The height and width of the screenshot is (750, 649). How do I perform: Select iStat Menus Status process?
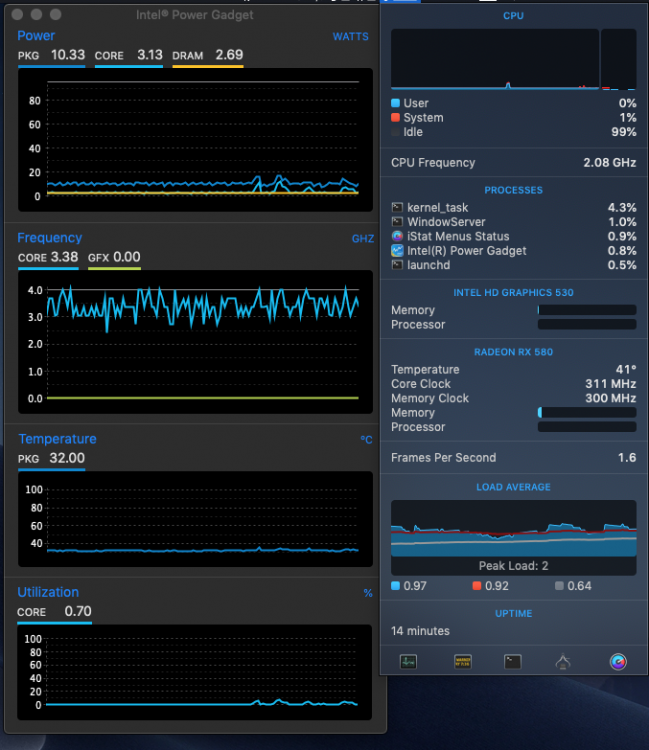tap(514, 236)
